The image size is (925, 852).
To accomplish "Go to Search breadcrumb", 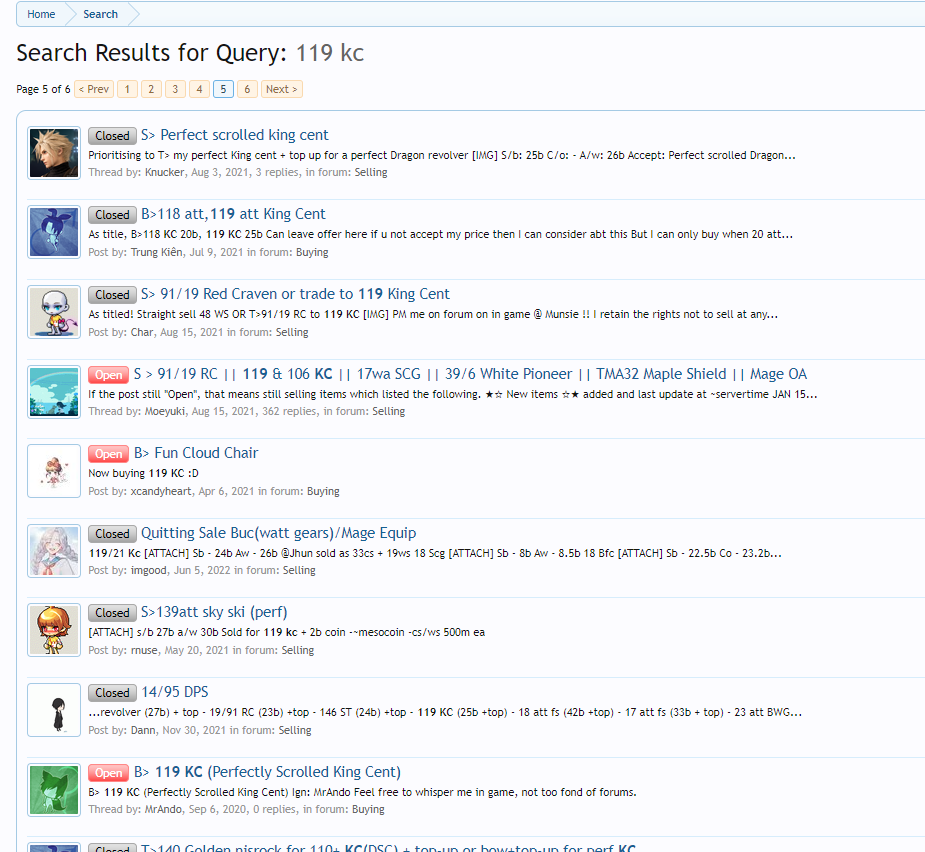I will (100, 14).
